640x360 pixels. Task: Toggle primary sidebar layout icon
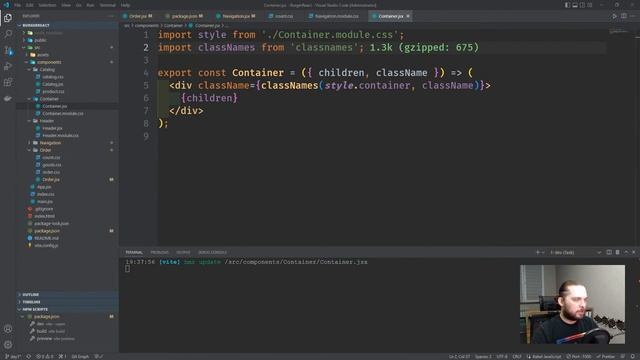(567, 5)
